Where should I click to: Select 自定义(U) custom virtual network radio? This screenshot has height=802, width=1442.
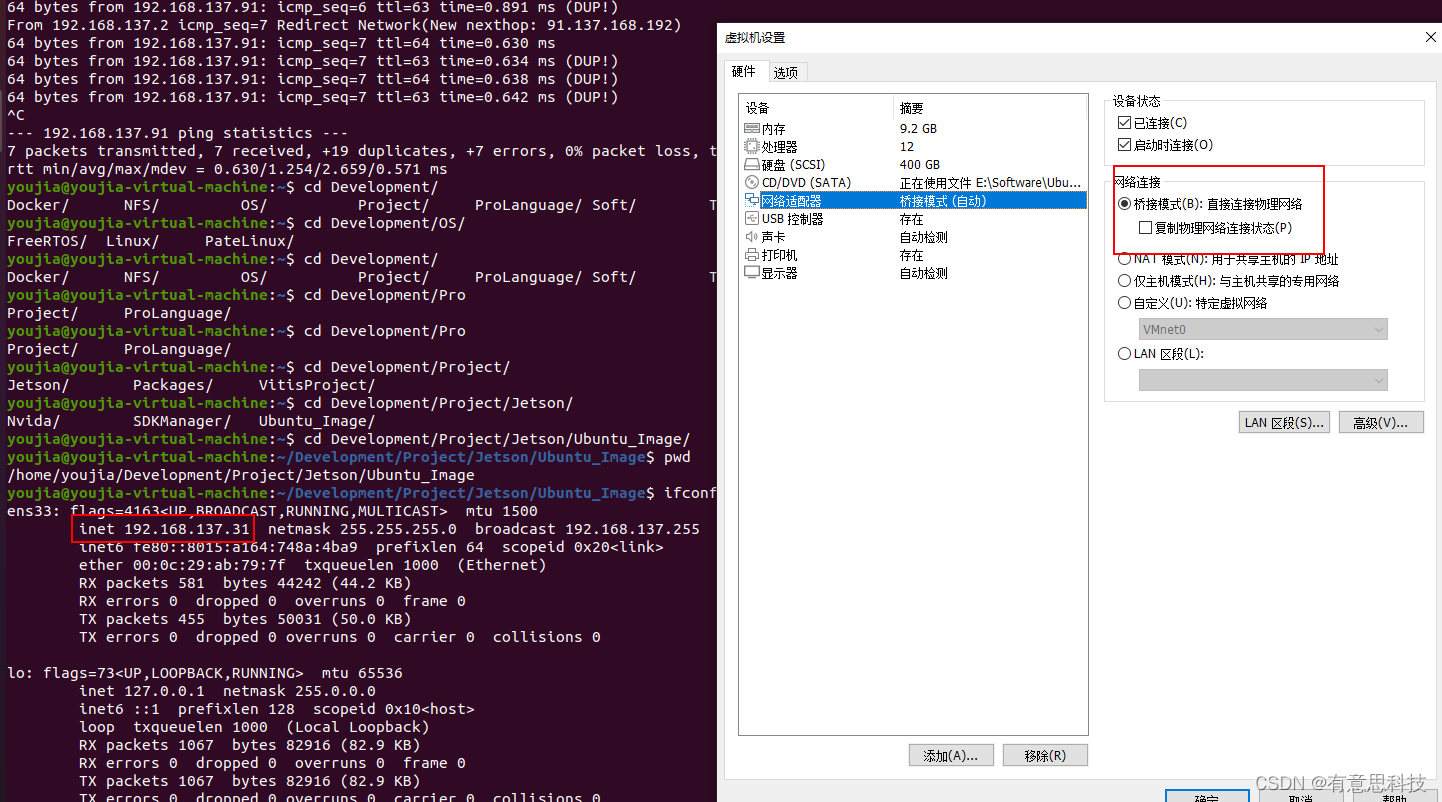coord(1125,303)
